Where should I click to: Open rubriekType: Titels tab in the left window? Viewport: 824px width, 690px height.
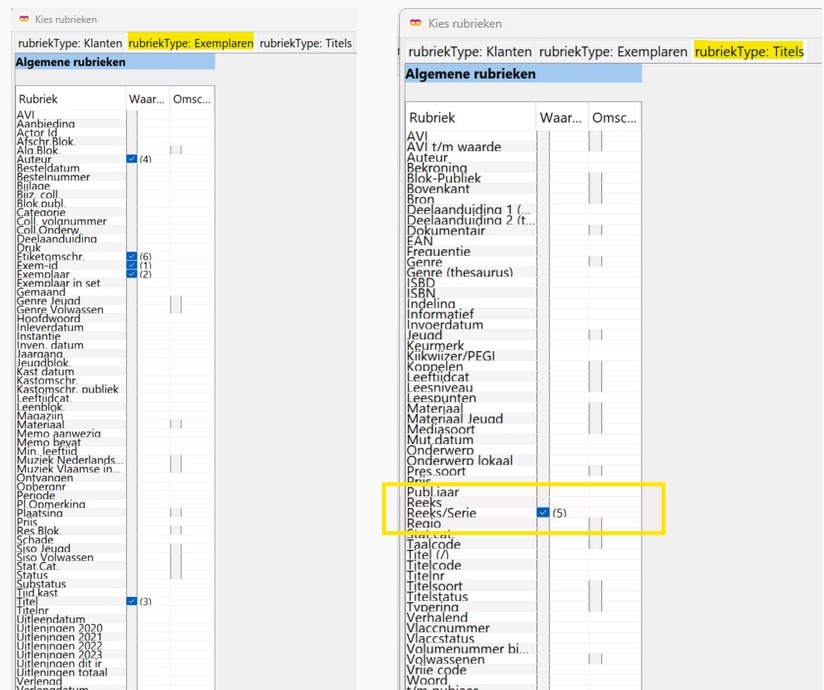click(x=305, y=44)
